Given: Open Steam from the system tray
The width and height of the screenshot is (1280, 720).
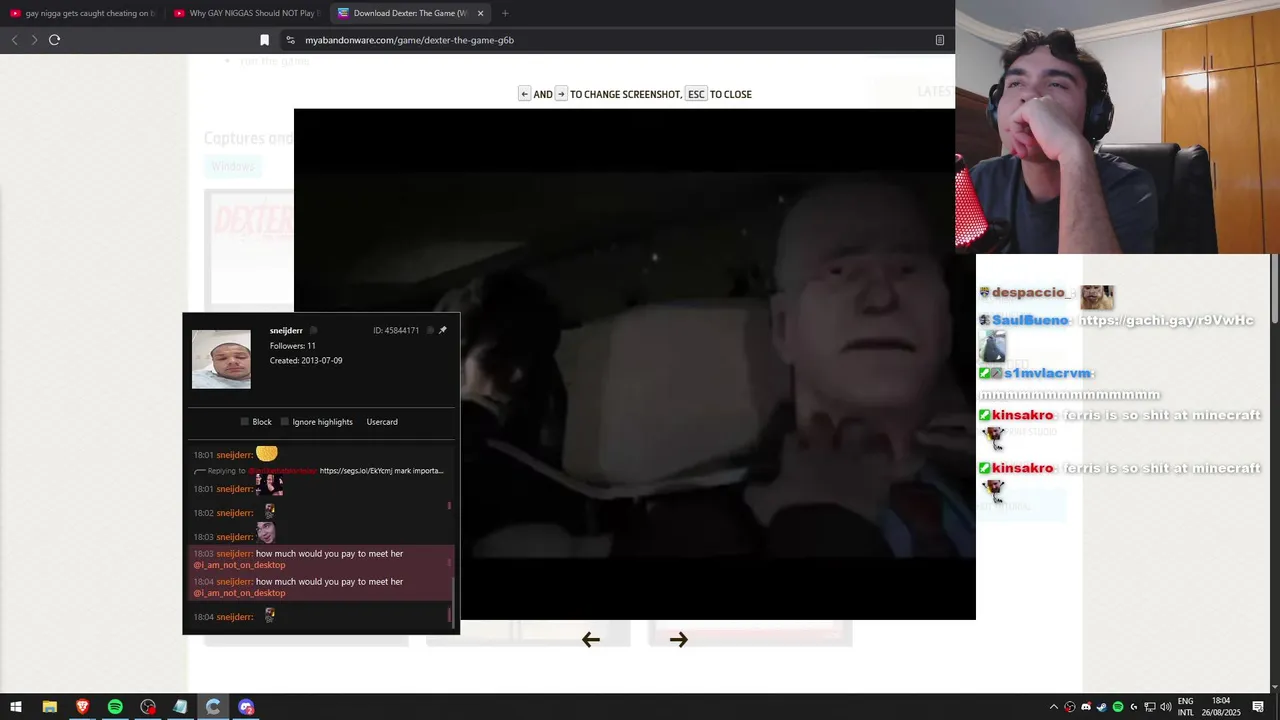Looking at the screenshot, I should tap(1102, 707).
